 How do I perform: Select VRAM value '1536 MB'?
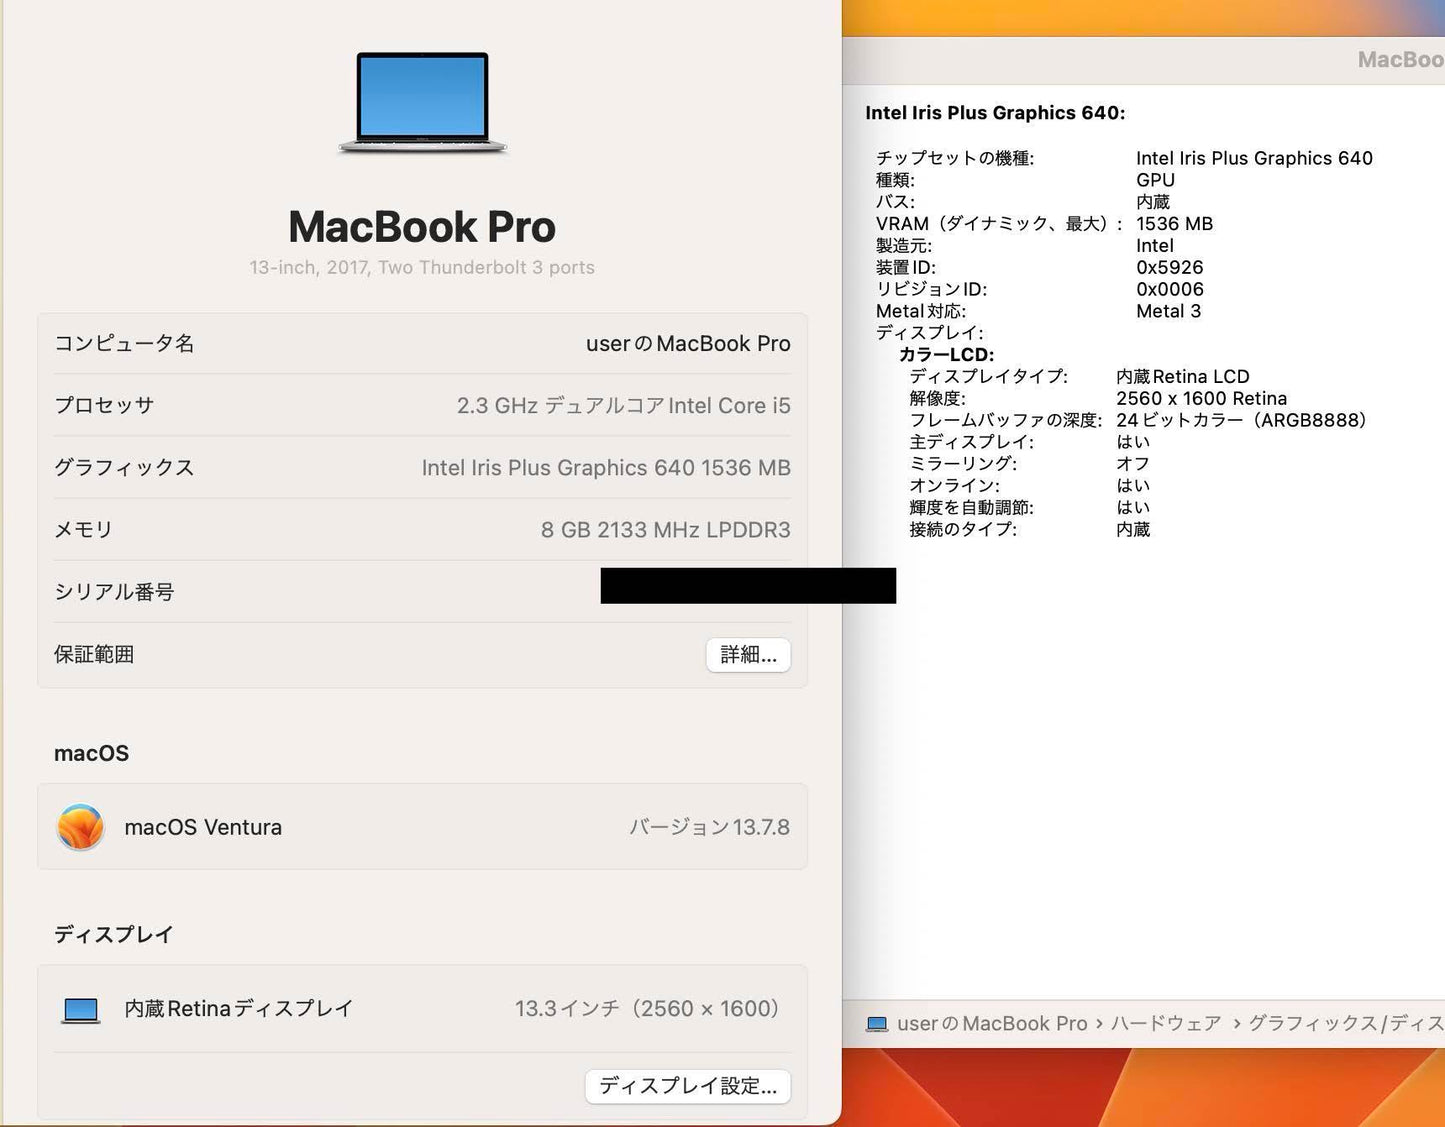point(1174,224)
